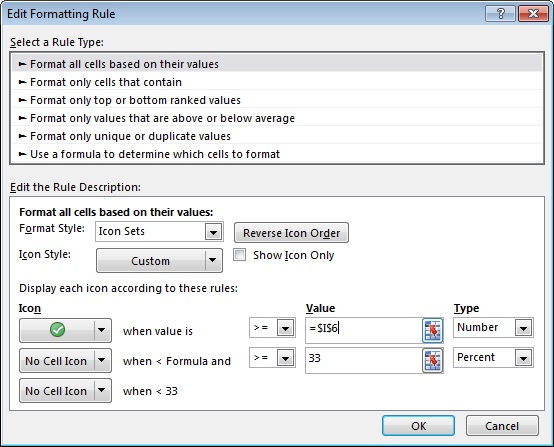
Task: Close the Edit Formatting Rule dialog
Action: [533, 14]
